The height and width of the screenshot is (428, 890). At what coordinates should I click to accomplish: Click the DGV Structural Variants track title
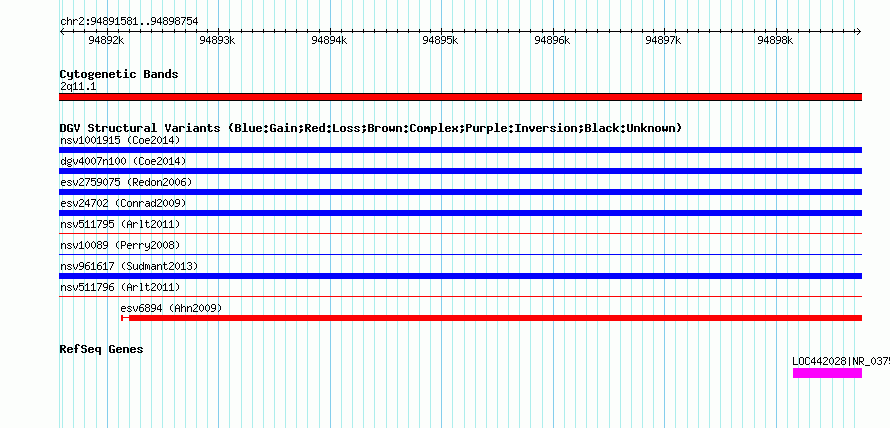(371, 128)
